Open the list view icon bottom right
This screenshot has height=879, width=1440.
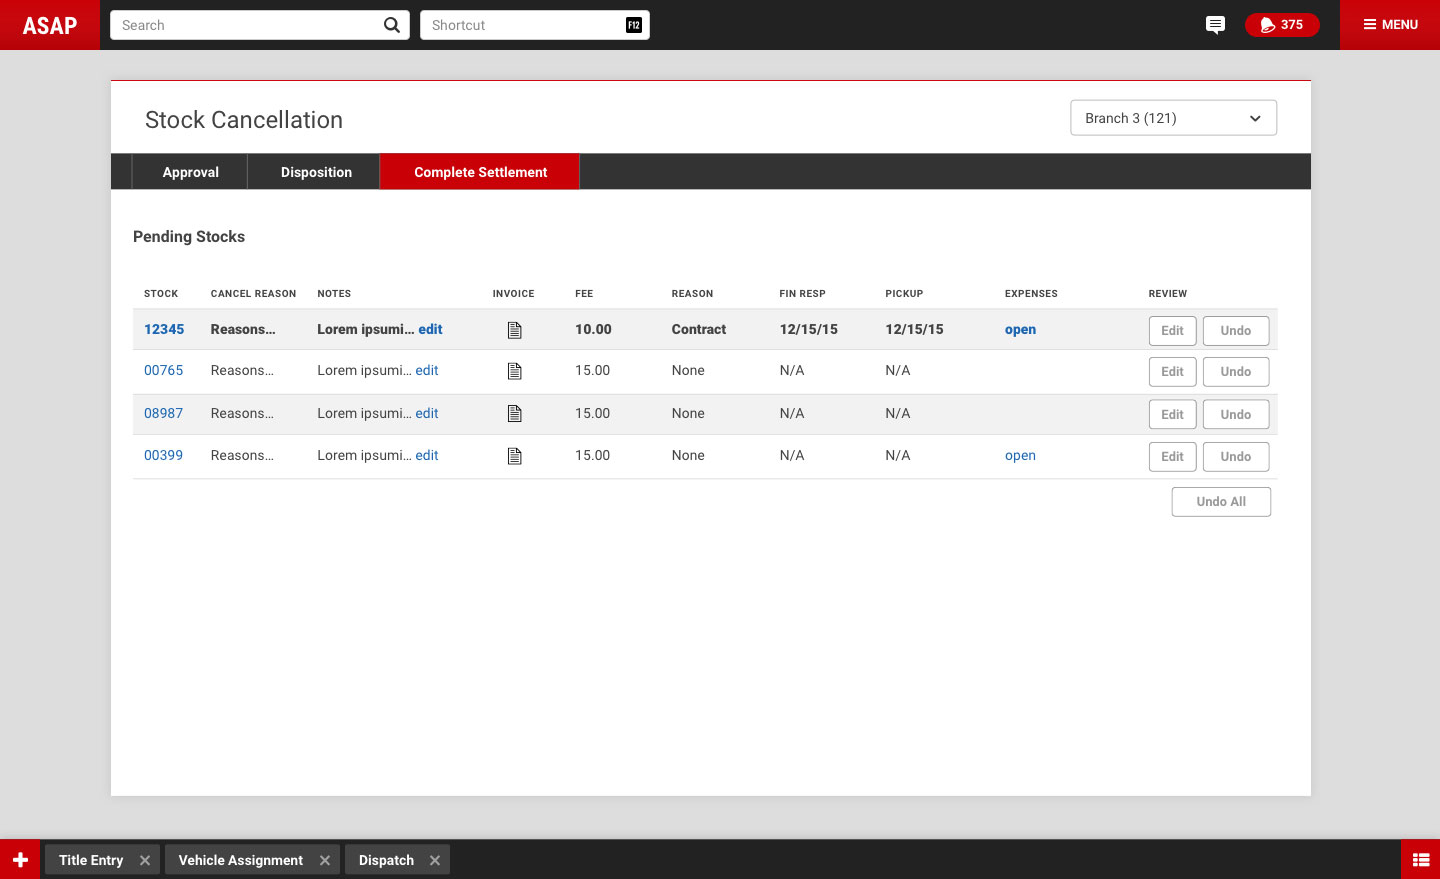pyautogui.click(x=1420, y=860)
